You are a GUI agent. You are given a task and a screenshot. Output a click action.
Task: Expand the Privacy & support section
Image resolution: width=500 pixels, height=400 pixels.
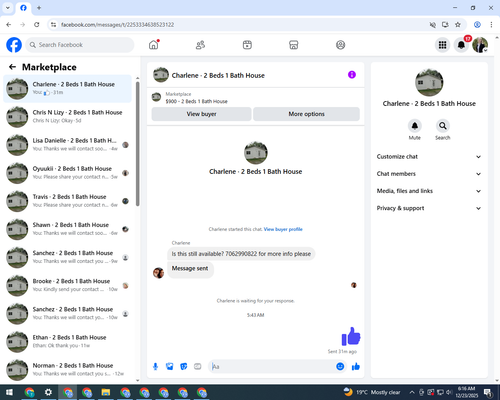(x=429, y=208)
